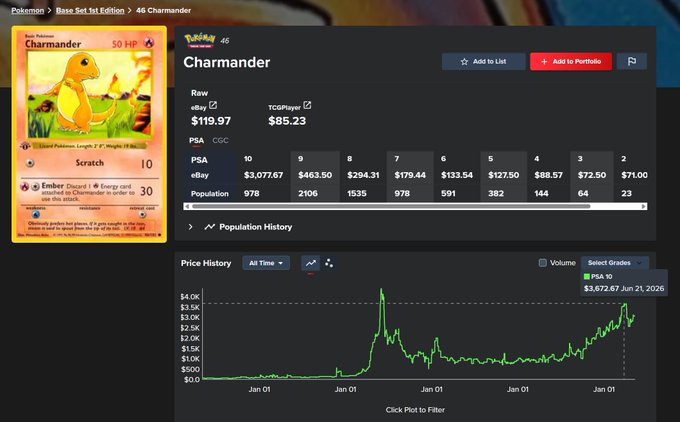Click the Price History heading
Screen dimensions: 680x422
pyautogui.click(x=206, y=263)
